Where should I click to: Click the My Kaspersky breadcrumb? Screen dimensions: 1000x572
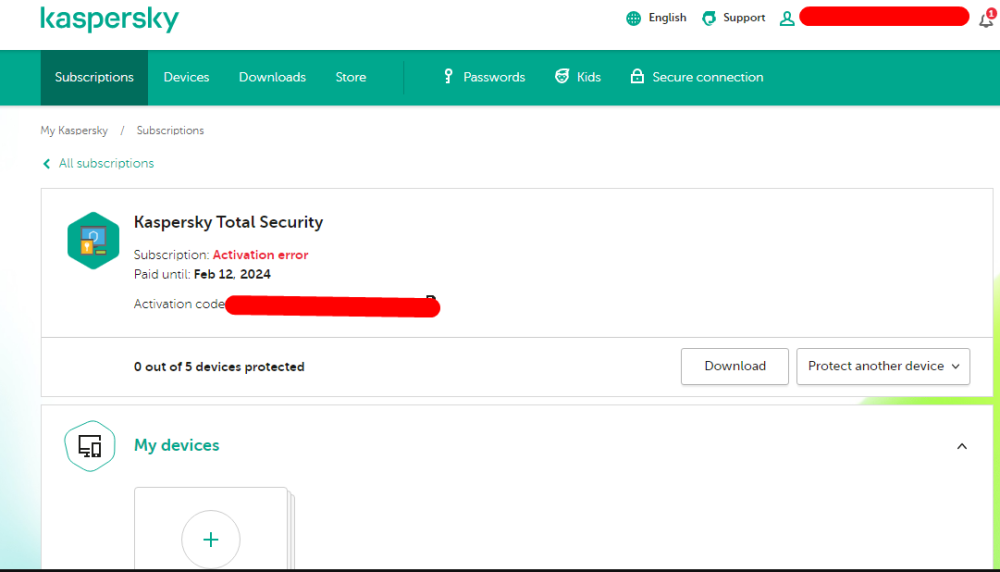tap(74, 130)
